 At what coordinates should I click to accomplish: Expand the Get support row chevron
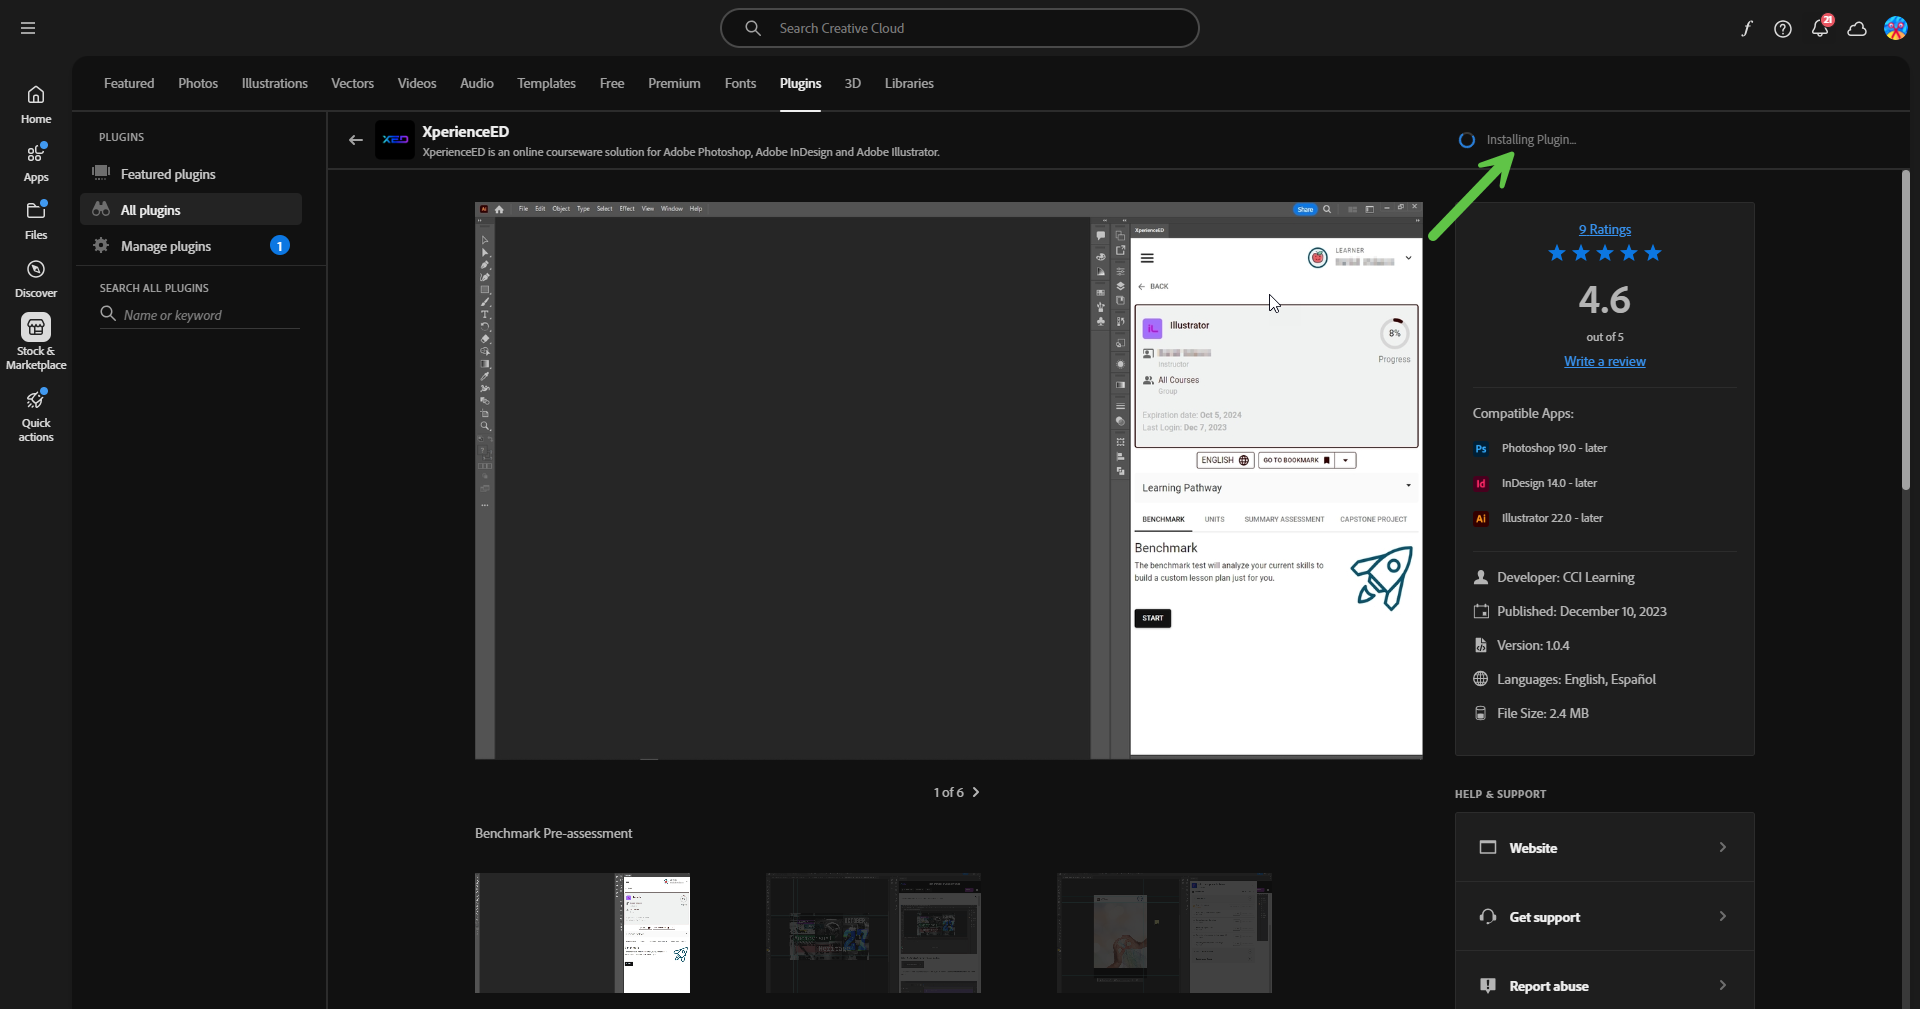(1722, 916)
